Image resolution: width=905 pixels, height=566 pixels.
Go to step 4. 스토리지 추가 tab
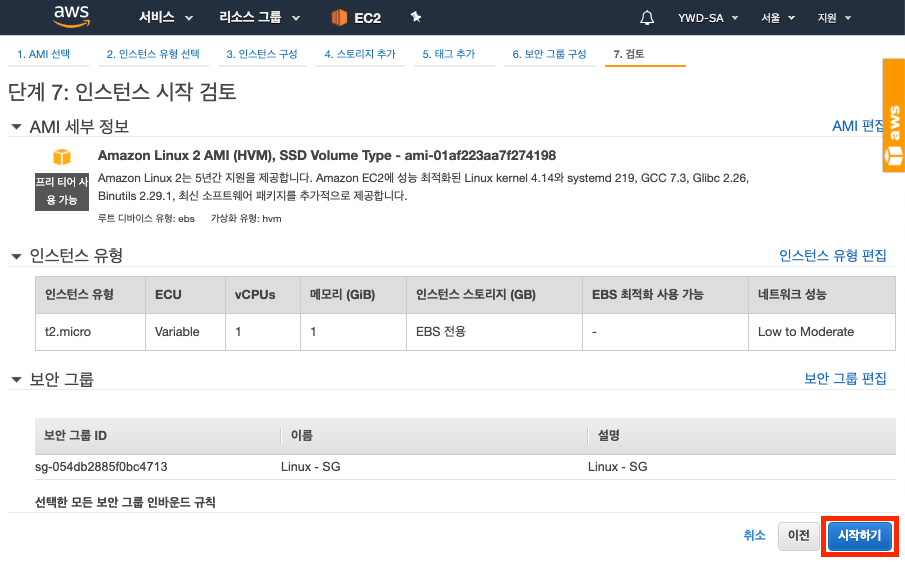pos(360,54)
